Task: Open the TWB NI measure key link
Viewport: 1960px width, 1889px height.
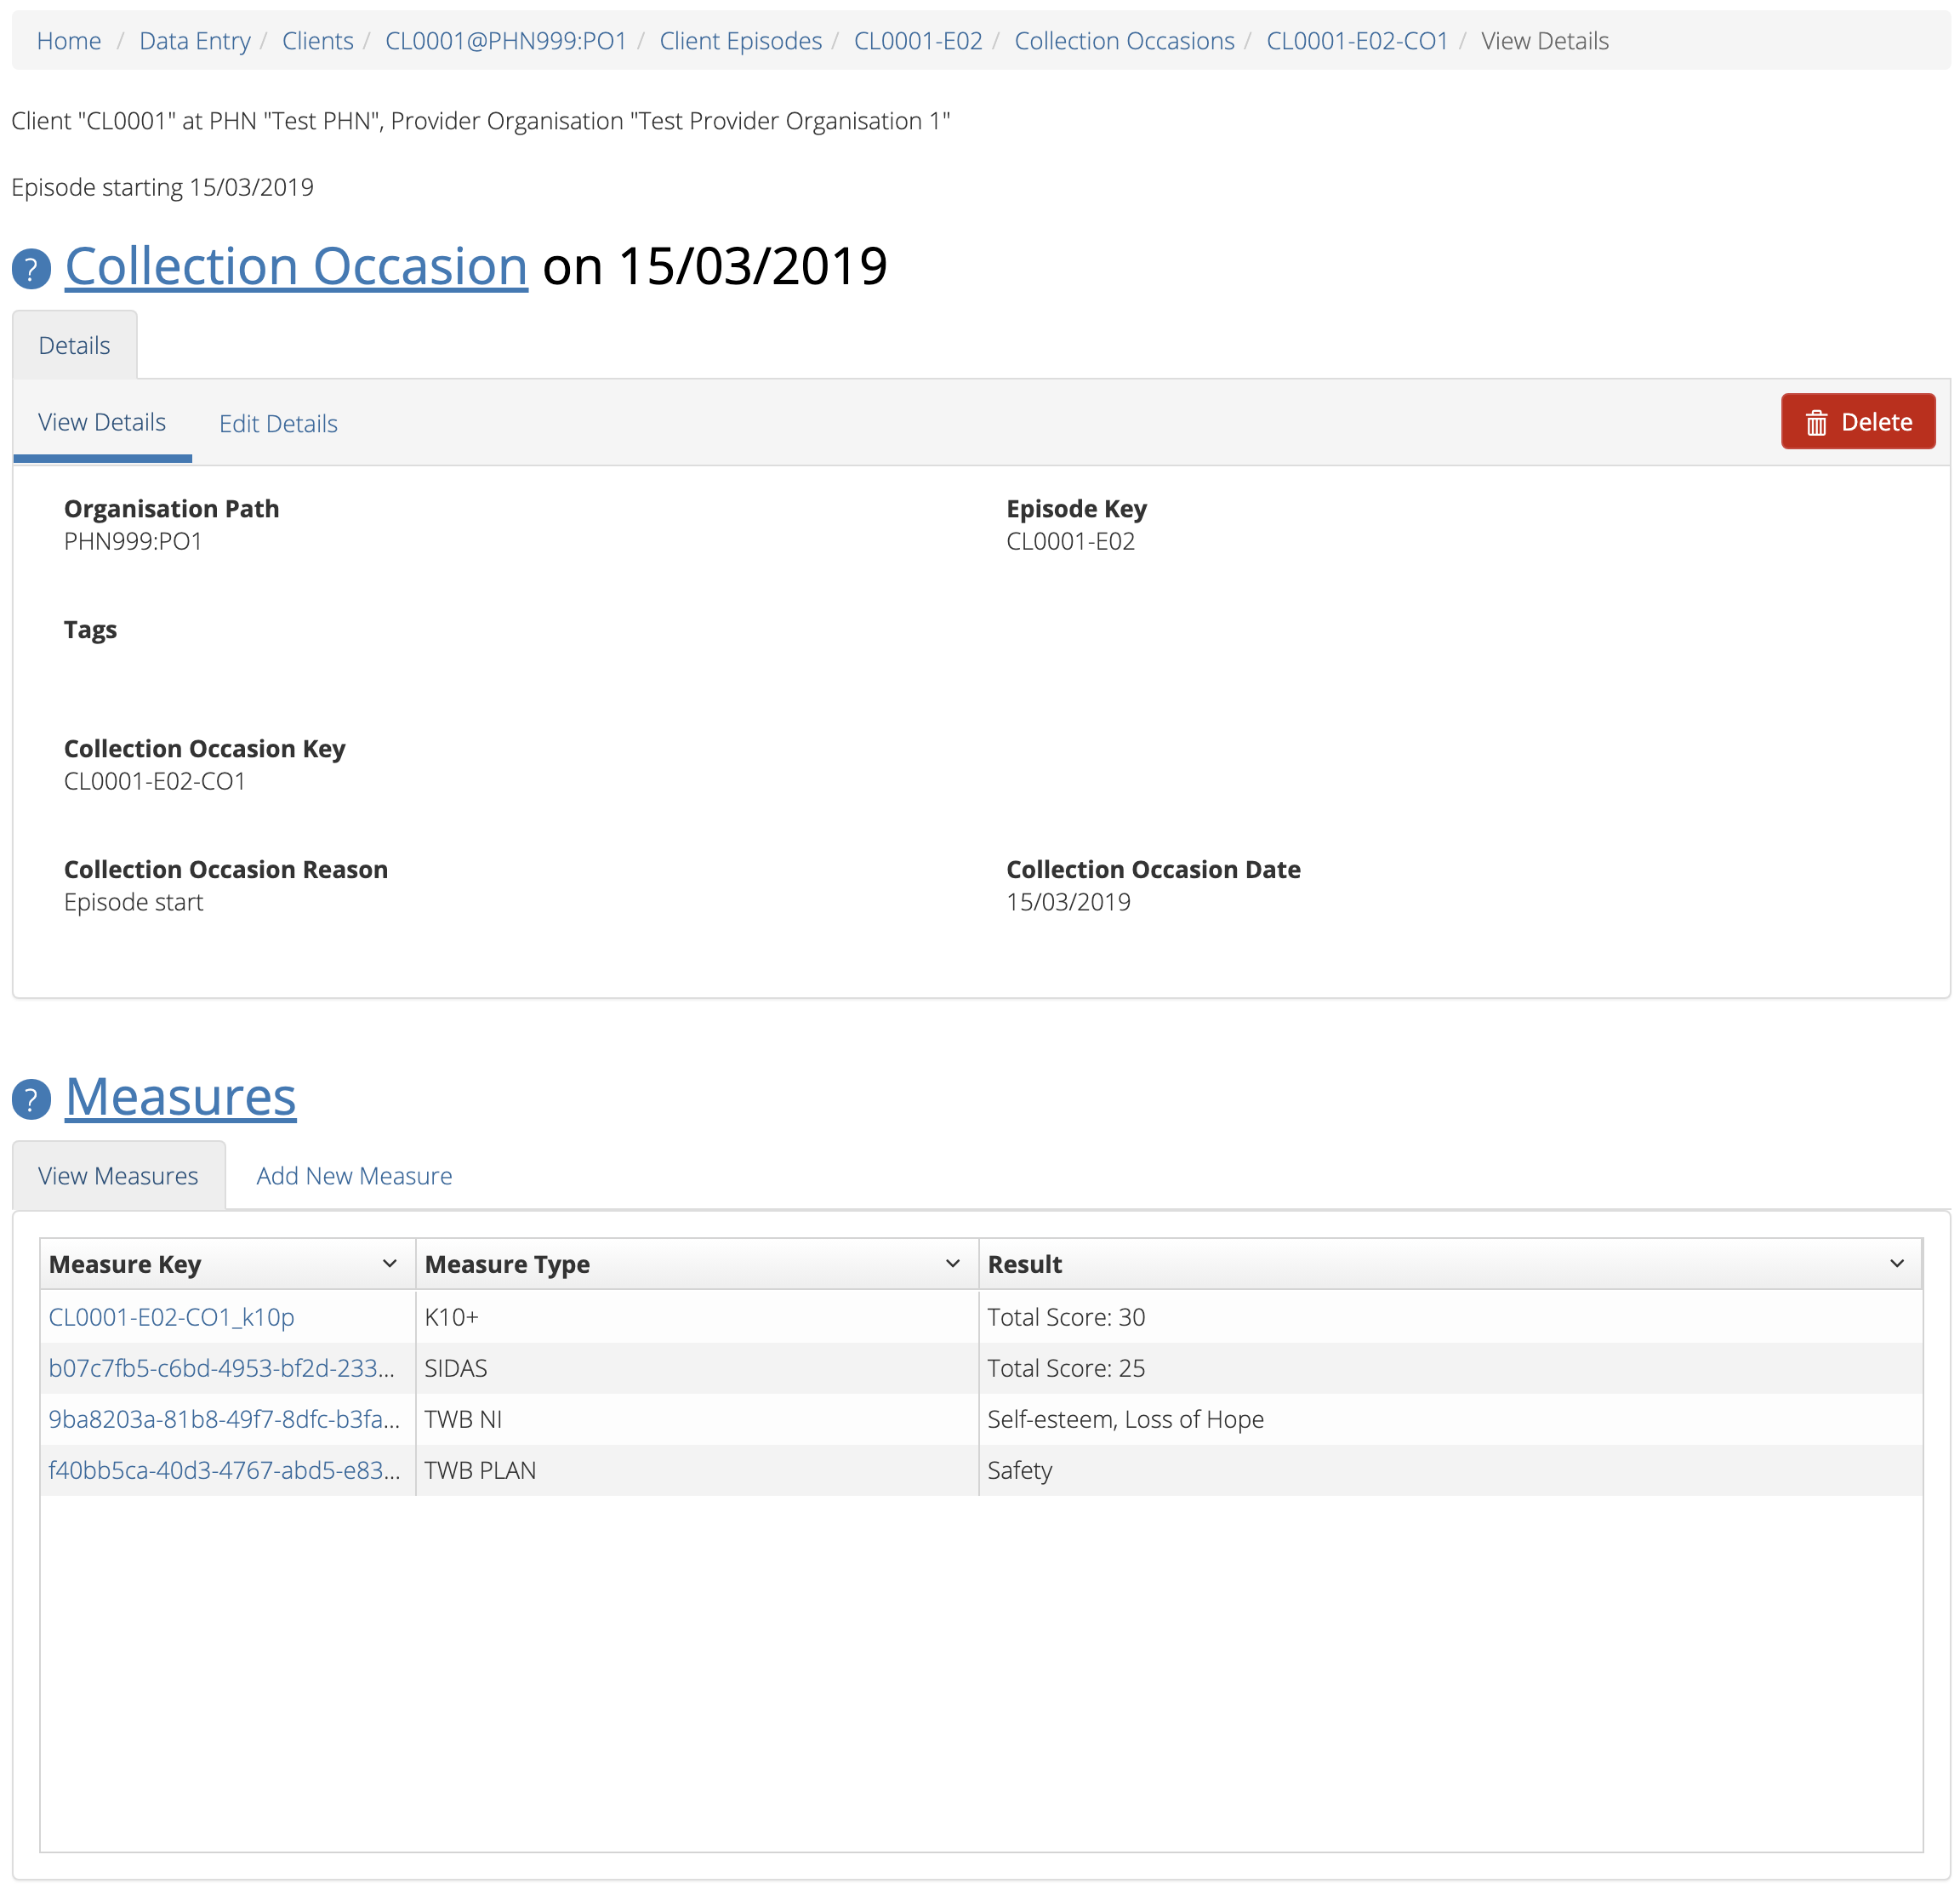Action: coord(224,1419)
